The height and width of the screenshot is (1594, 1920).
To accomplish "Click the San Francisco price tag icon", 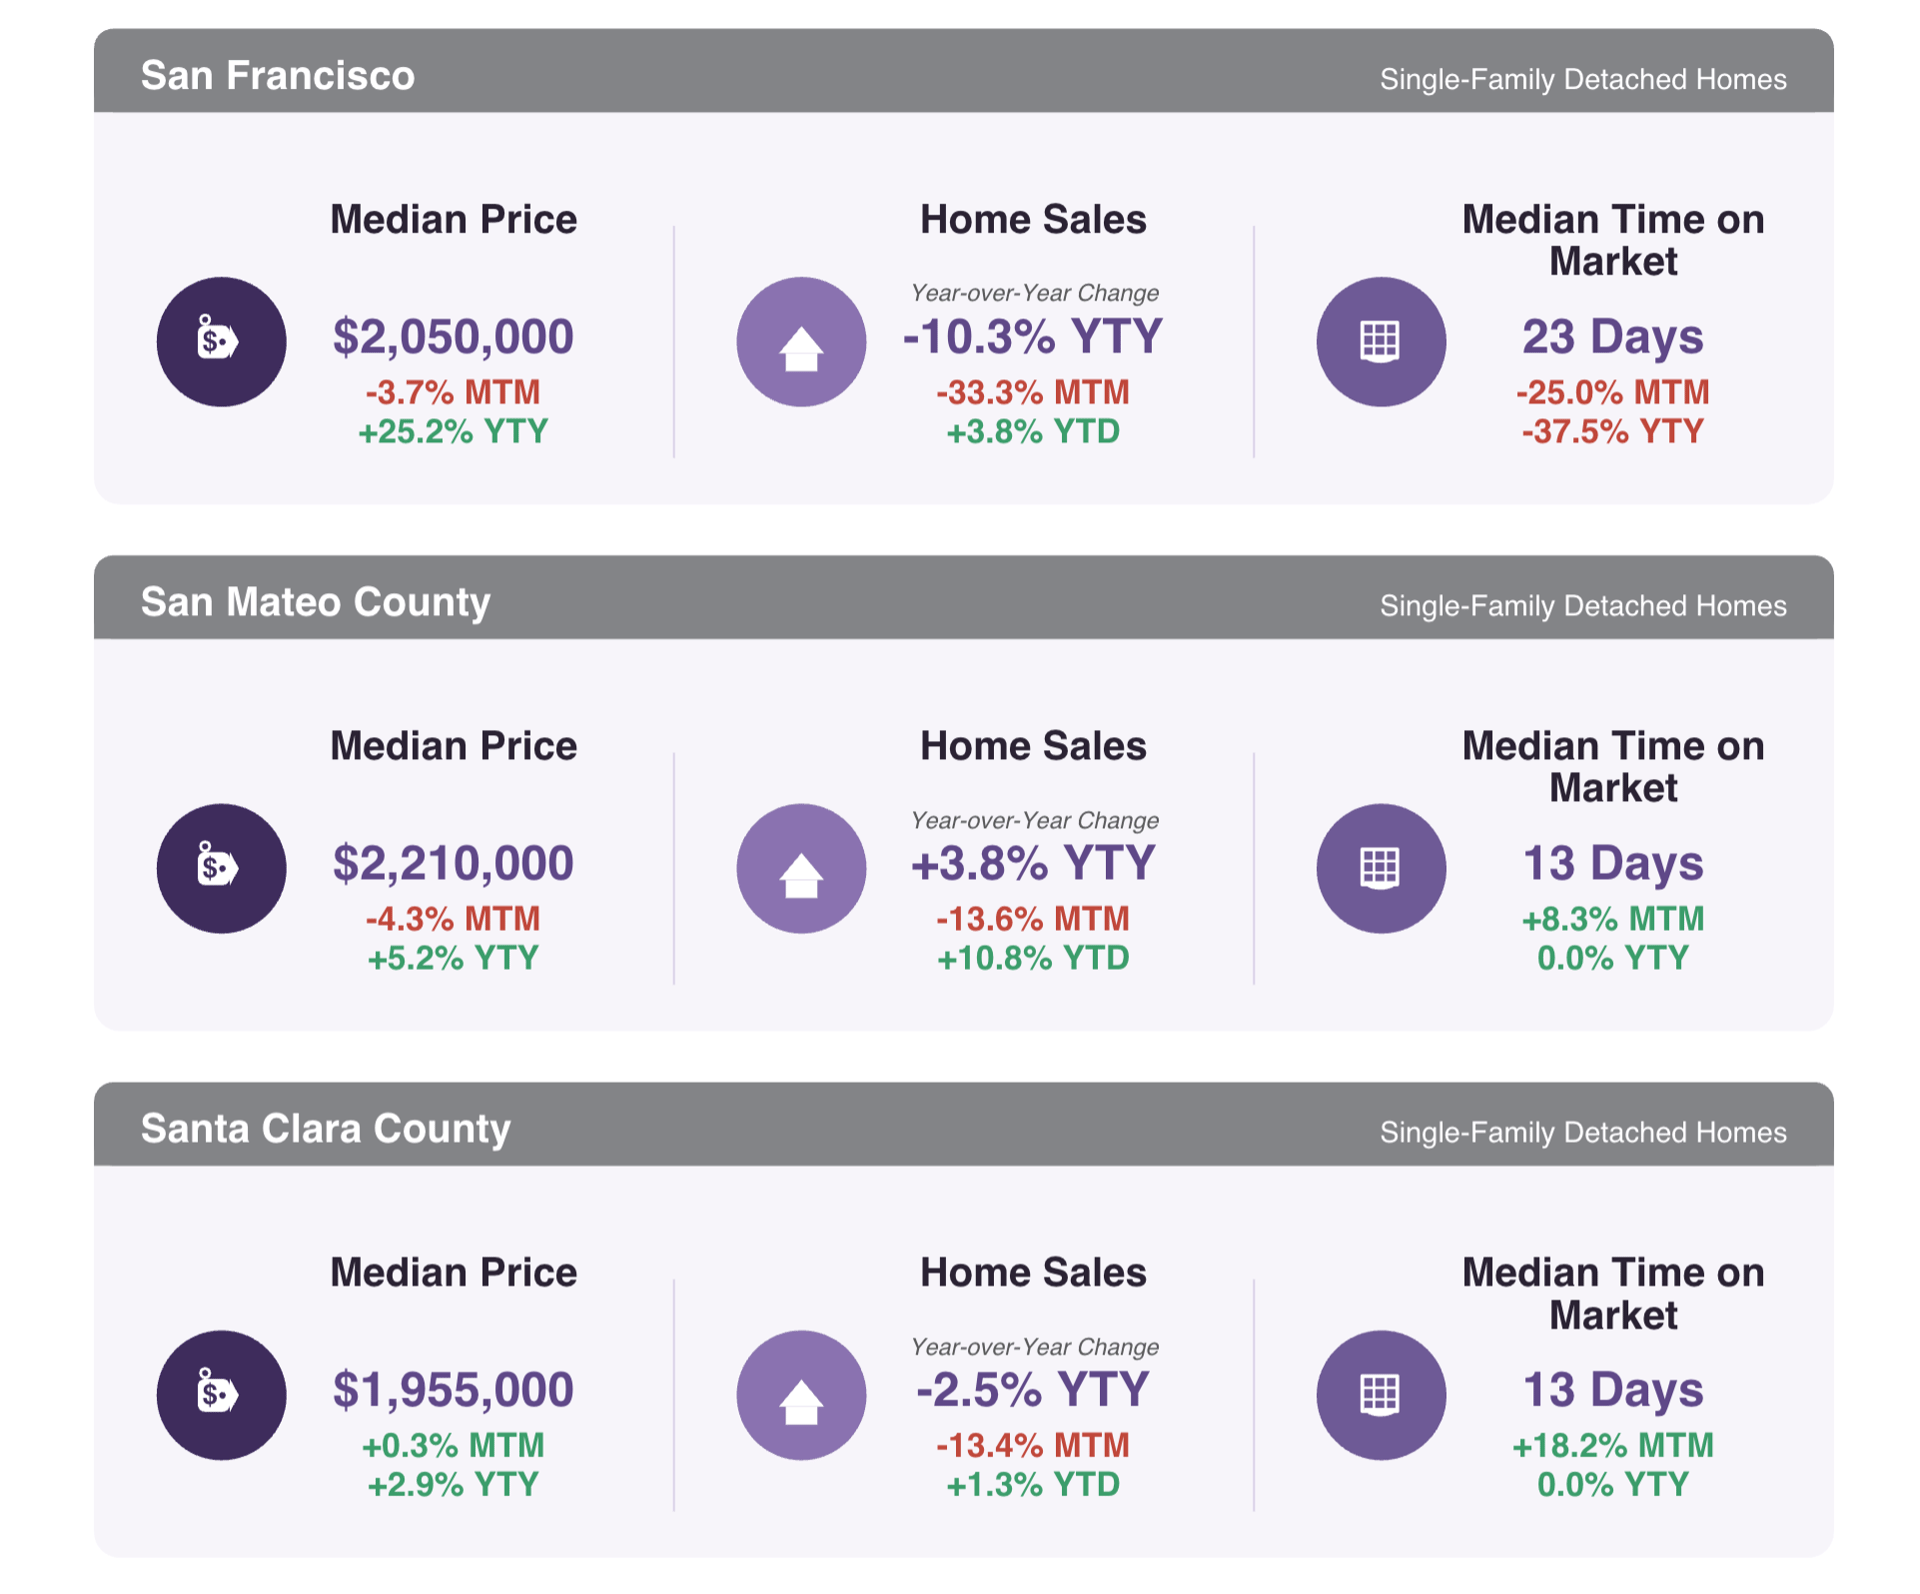I will (221, 341).
